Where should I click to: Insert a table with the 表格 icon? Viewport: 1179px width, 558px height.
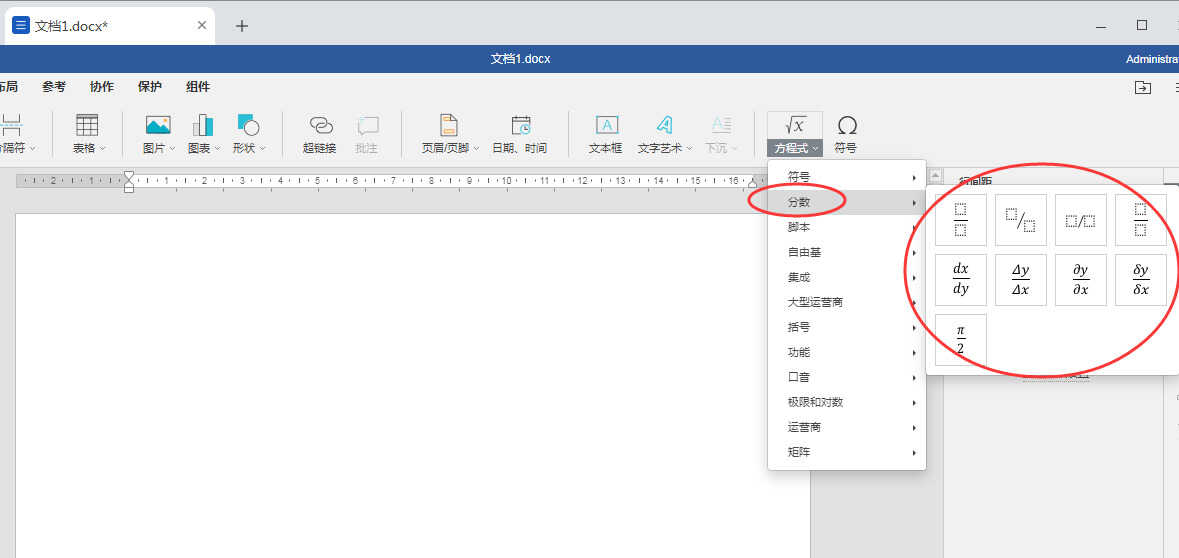point(87,125)
